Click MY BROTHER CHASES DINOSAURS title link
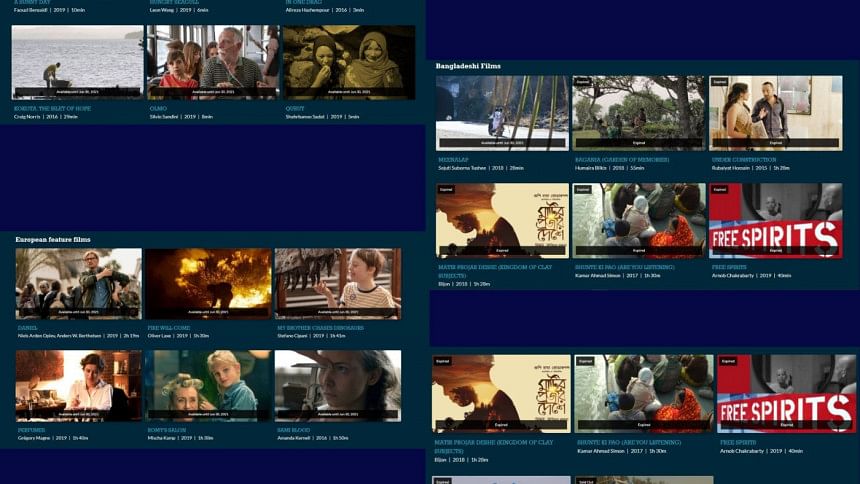860x484 pixels. tap(320, 328)
